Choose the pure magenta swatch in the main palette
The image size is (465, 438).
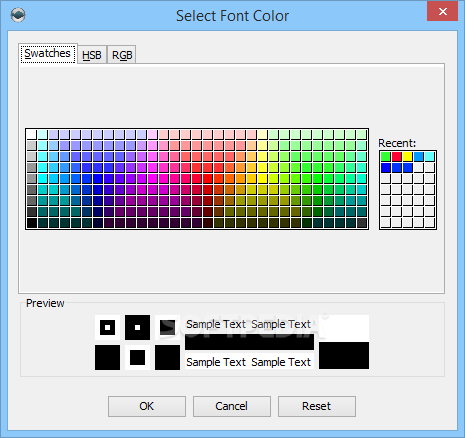pyautogui.click(x=153, y=179)
